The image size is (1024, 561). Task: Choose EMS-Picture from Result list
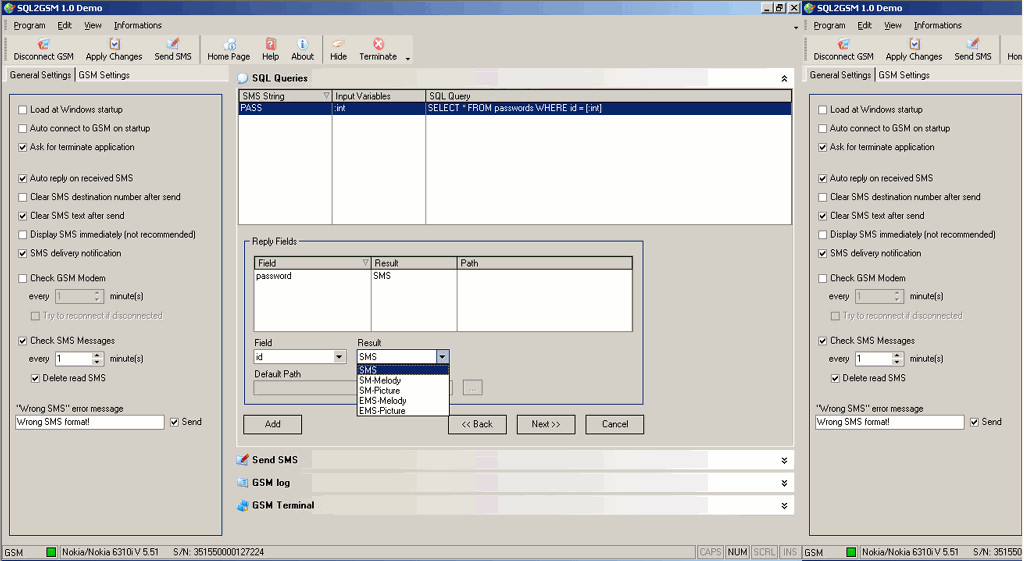click(x=403, y=411)
